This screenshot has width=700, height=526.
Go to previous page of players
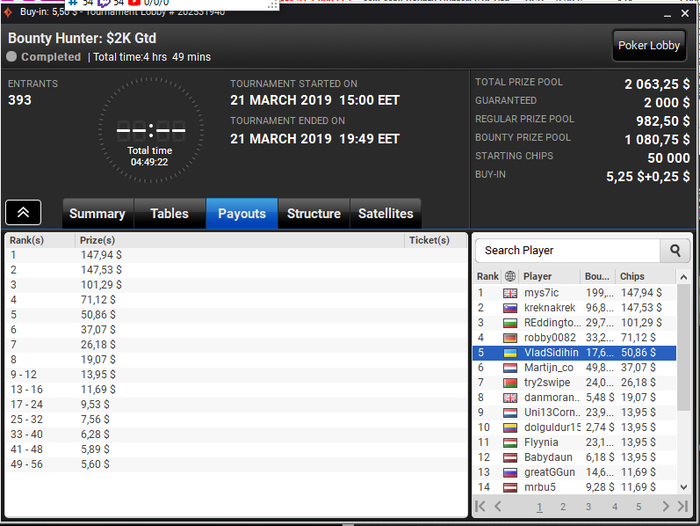(498, 506)
